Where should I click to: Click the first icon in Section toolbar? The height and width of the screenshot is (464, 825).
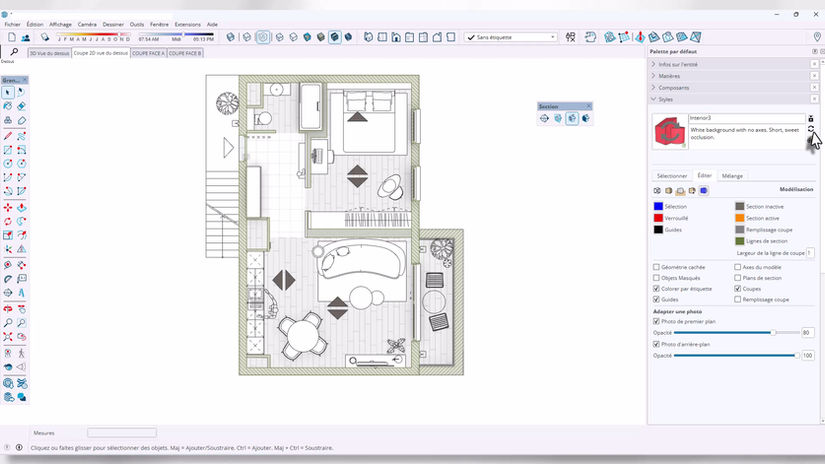coord(545,118)
